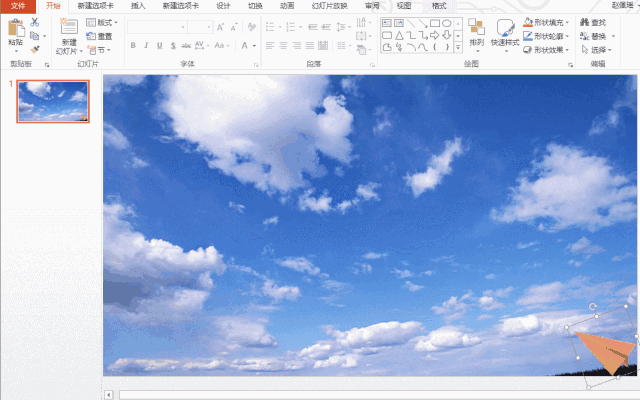Open the Drawing (绘图) dialog launcher
640x400 pixels.
[x=570, y=65]
